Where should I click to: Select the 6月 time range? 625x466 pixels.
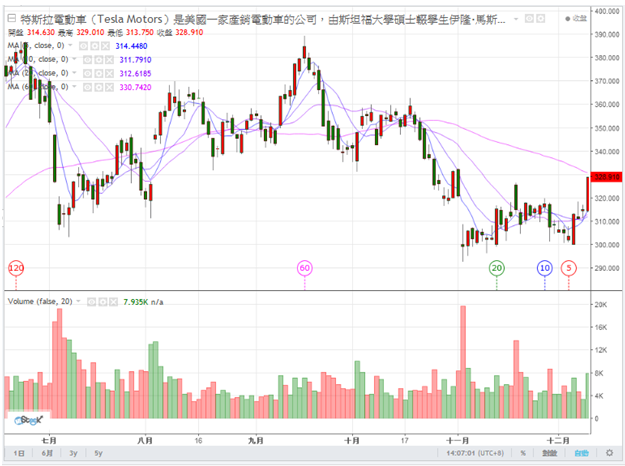click(x=47, y=453)
